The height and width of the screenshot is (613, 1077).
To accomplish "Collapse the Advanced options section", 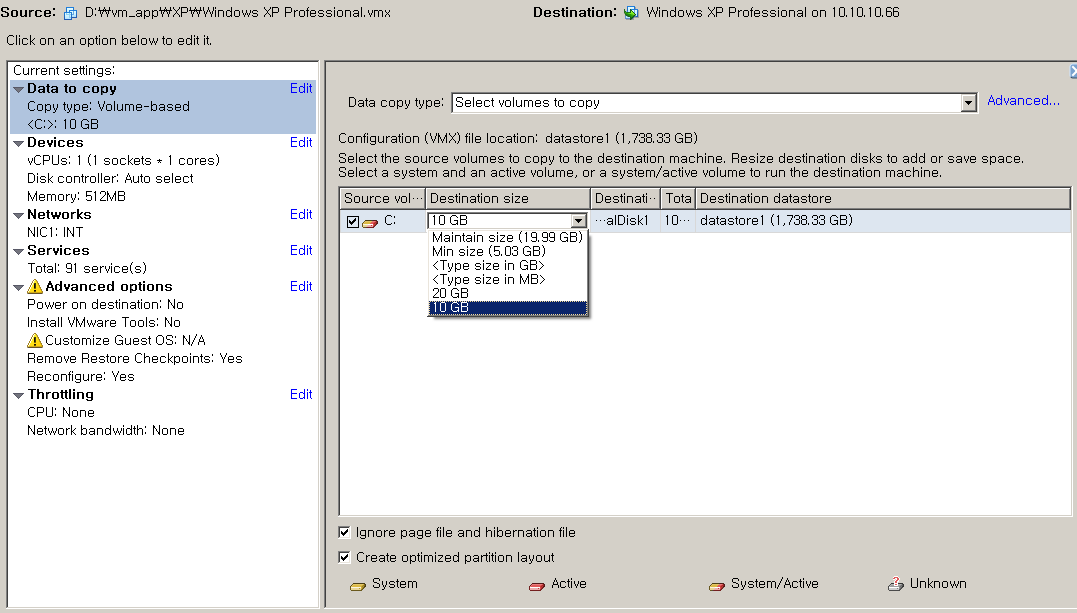I will (x=19, y=287).
